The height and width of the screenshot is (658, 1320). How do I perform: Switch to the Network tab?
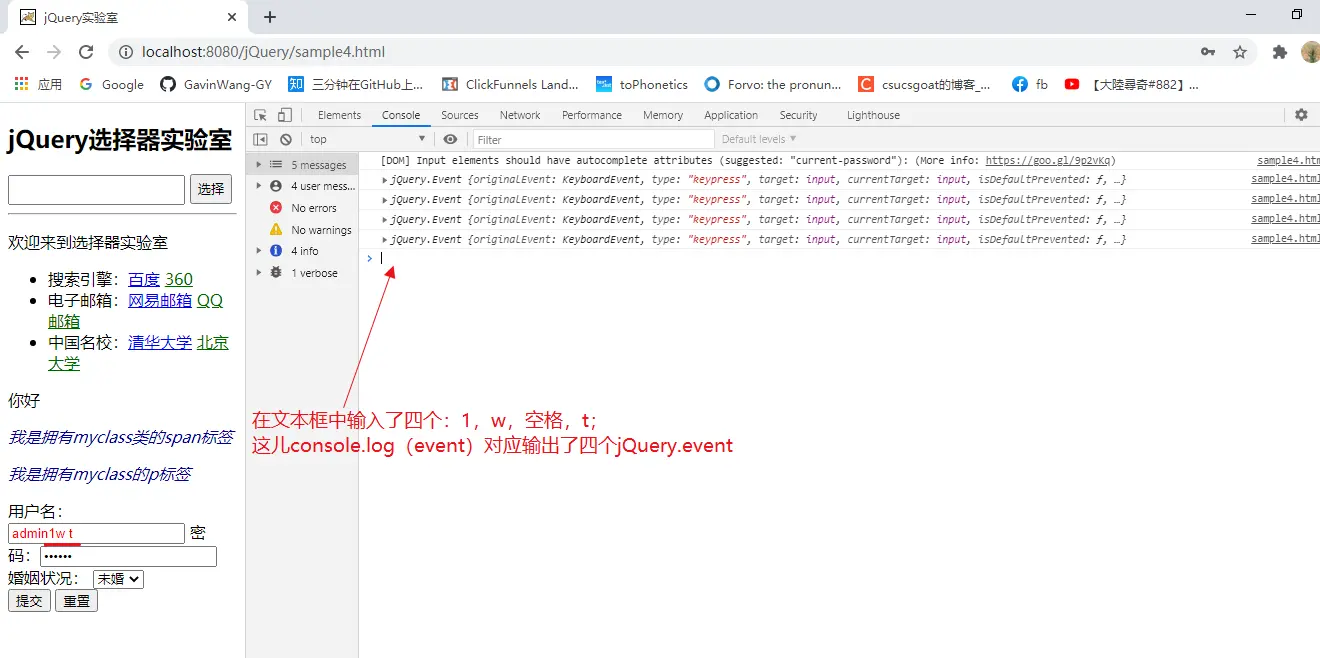(520, 115)
